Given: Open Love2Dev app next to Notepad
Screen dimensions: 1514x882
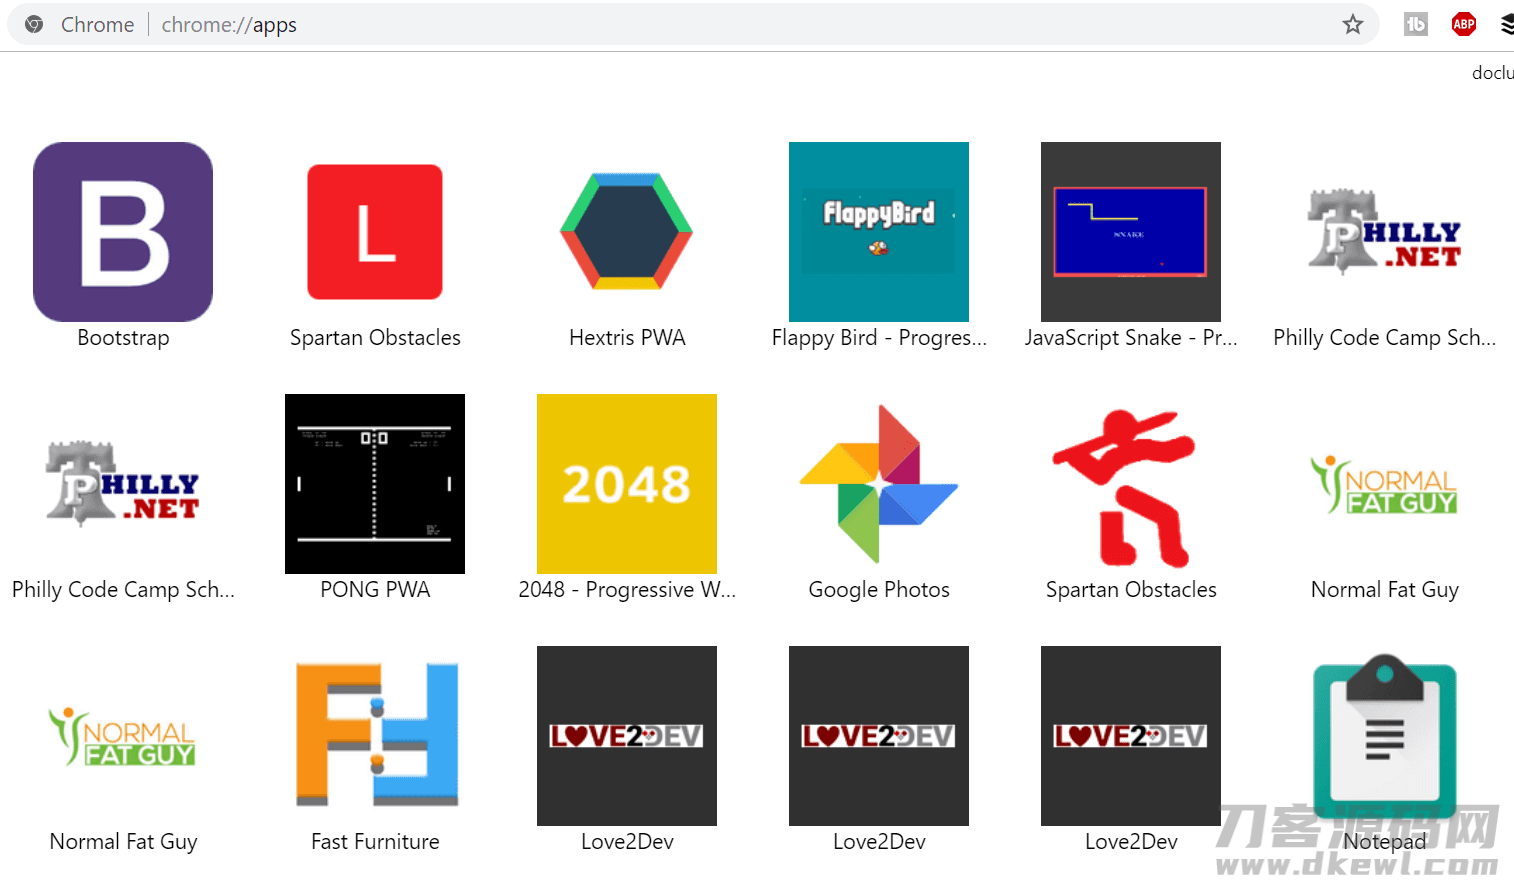Looking at the screenshot, I should tap(1131, 736).
